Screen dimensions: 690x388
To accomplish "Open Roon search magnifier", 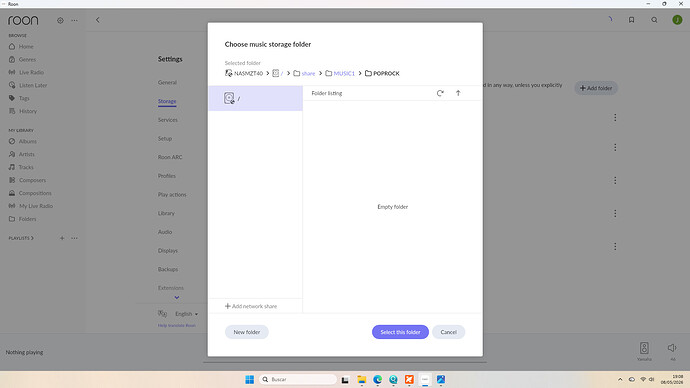I will point(654,20).
